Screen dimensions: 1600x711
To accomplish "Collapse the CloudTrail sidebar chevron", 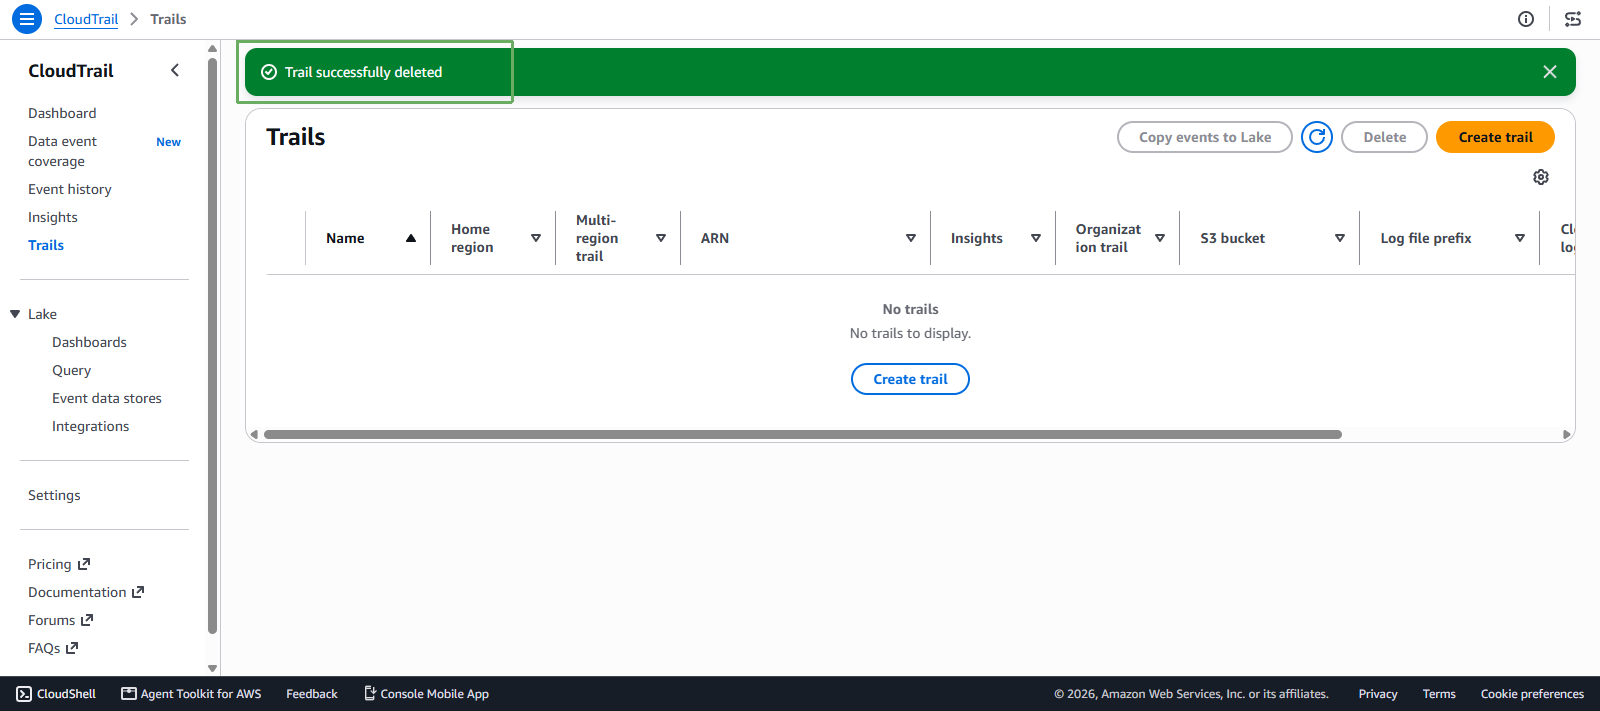I will point(175,70).
